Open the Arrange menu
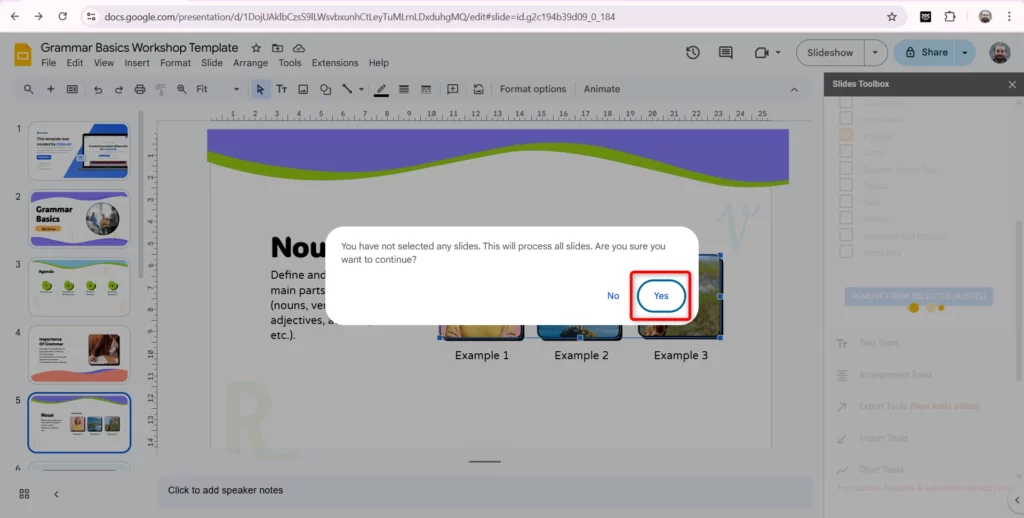This screenshot has height=518, width=1024. (x=250, y=63)
